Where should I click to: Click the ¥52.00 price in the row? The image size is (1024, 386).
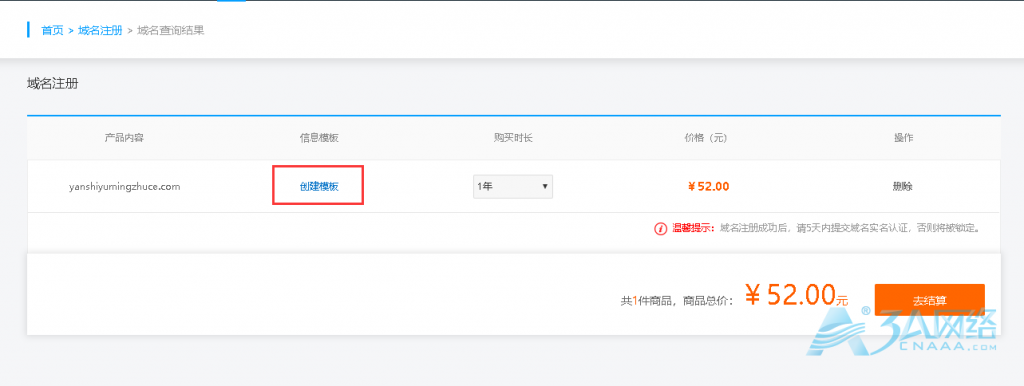(708, 187)
